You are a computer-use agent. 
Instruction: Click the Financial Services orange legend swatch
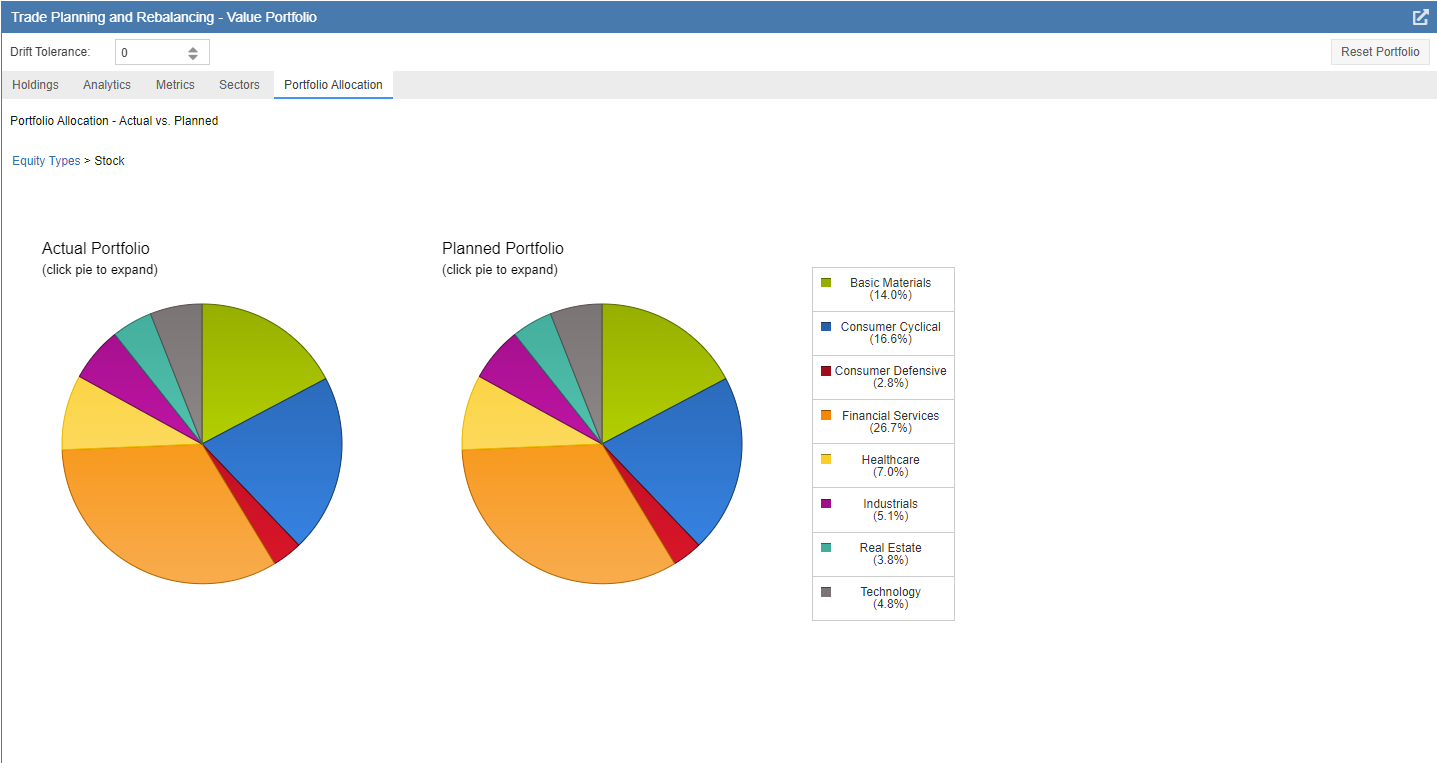(x=826, y=415)
